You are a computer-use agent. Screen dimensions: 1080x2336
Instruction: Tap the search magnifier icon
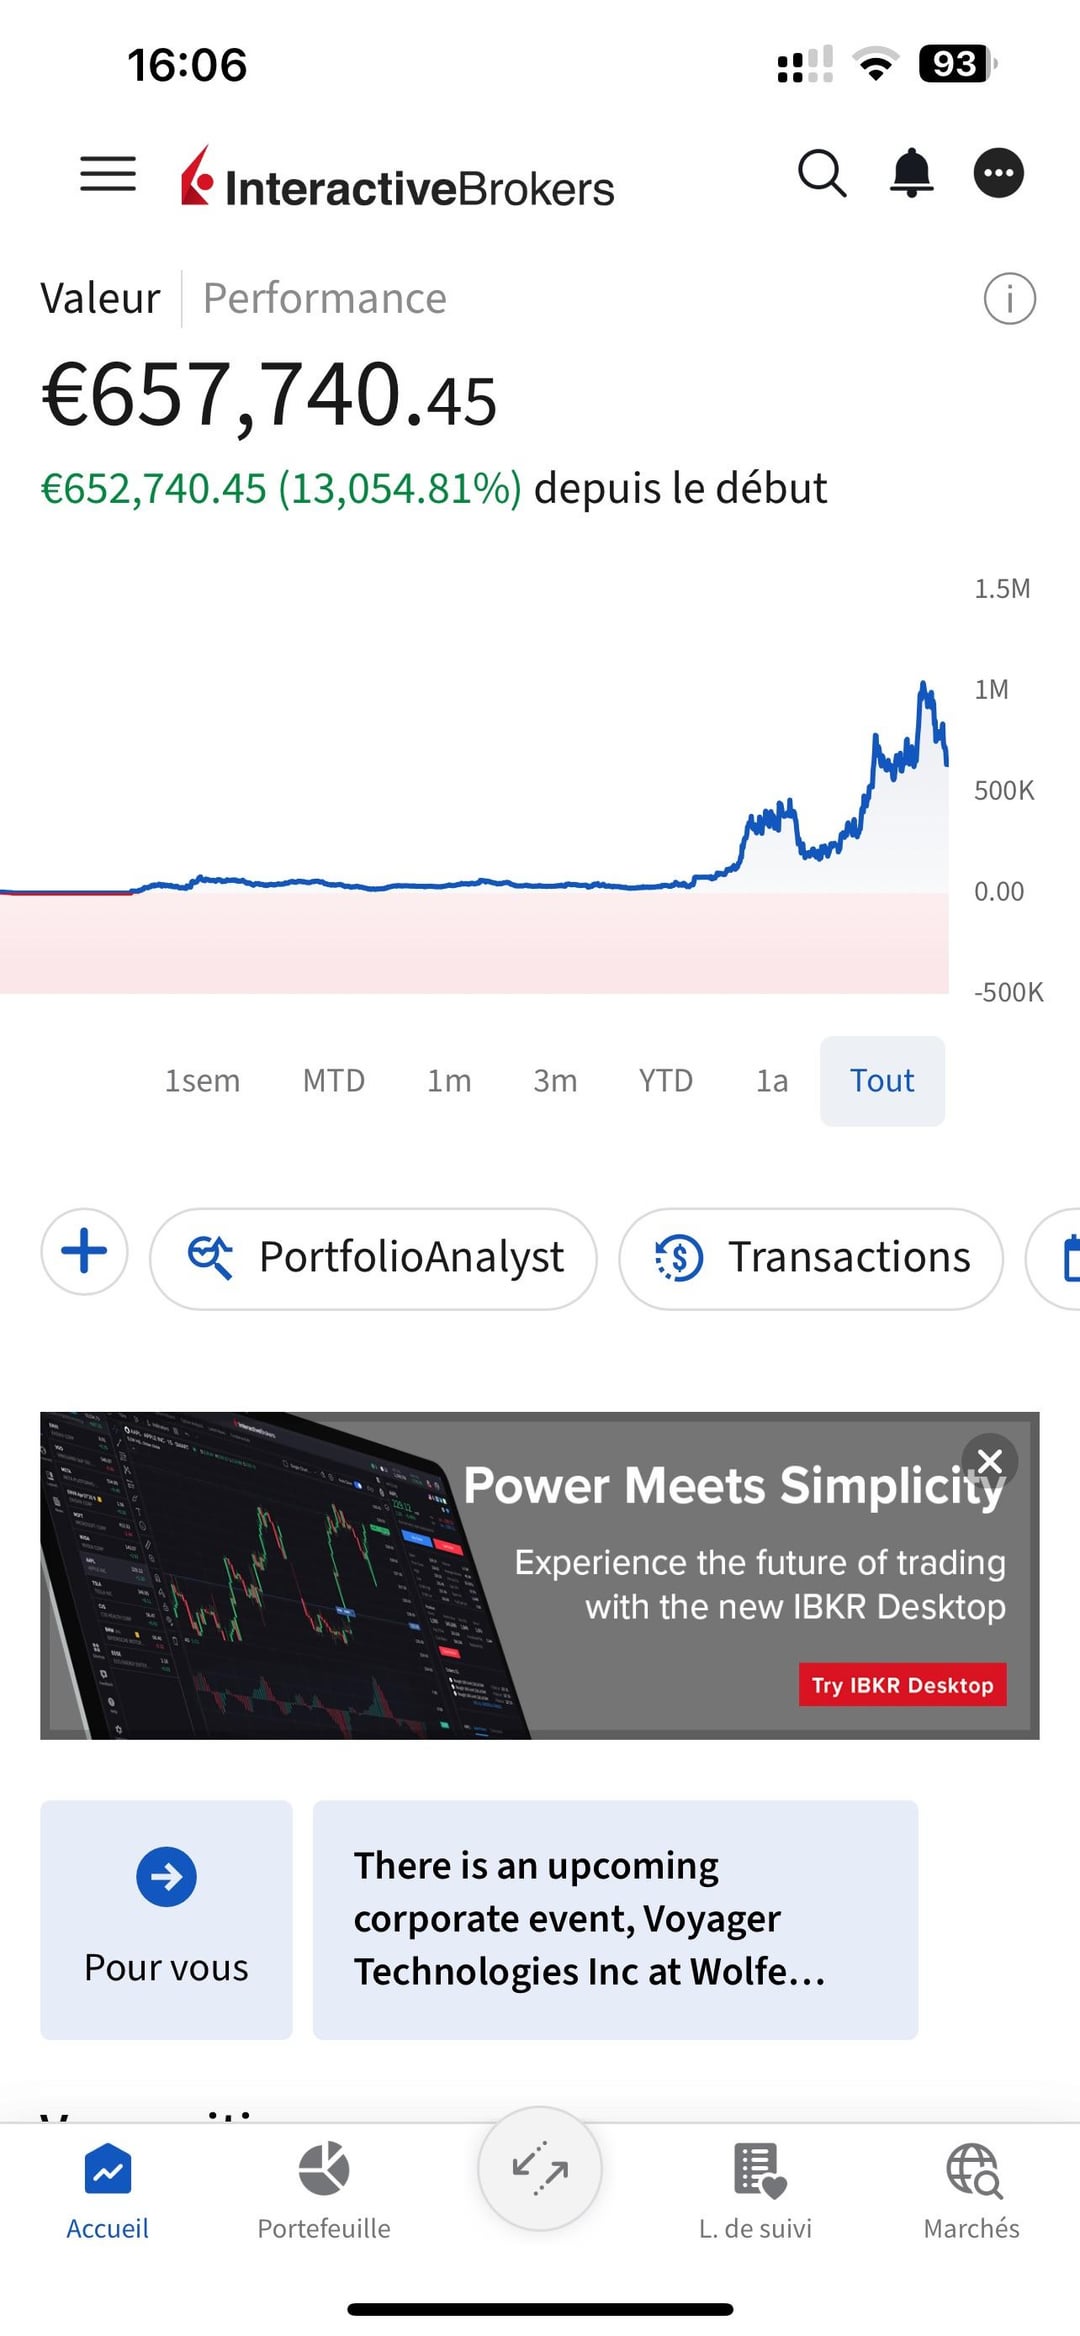pos(822,174)
